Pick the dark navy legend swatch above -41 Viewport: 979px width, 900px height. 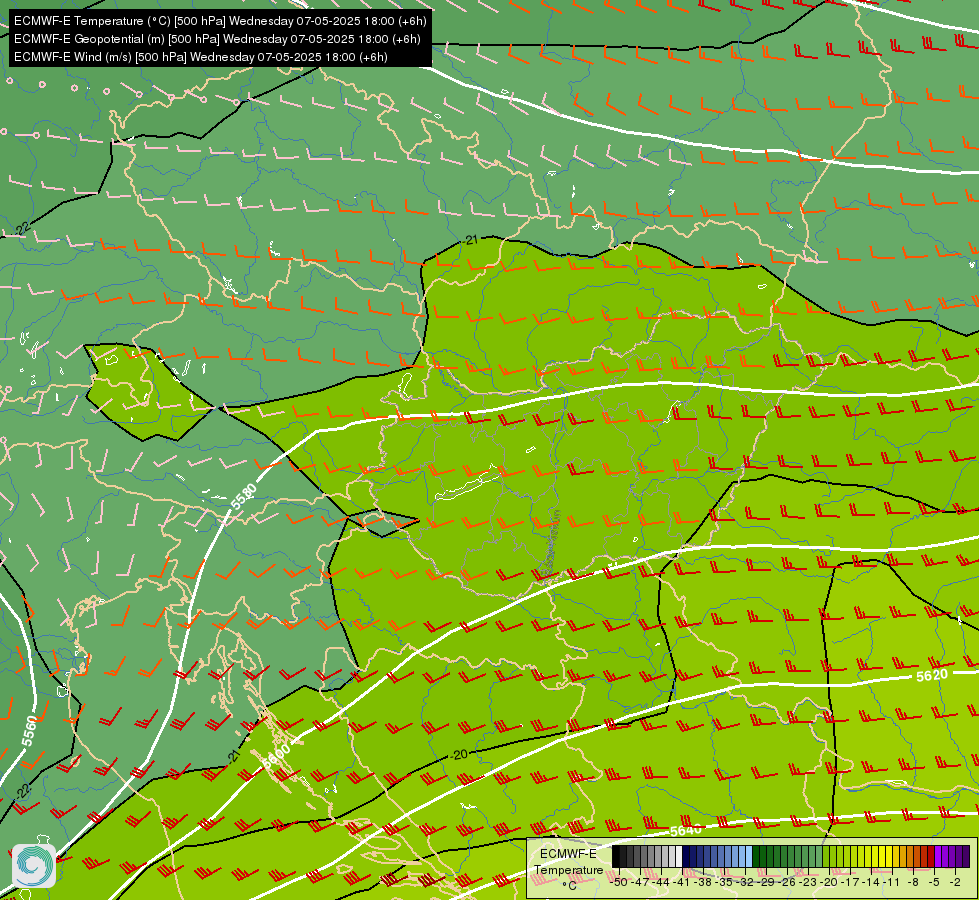click(686, 856)
